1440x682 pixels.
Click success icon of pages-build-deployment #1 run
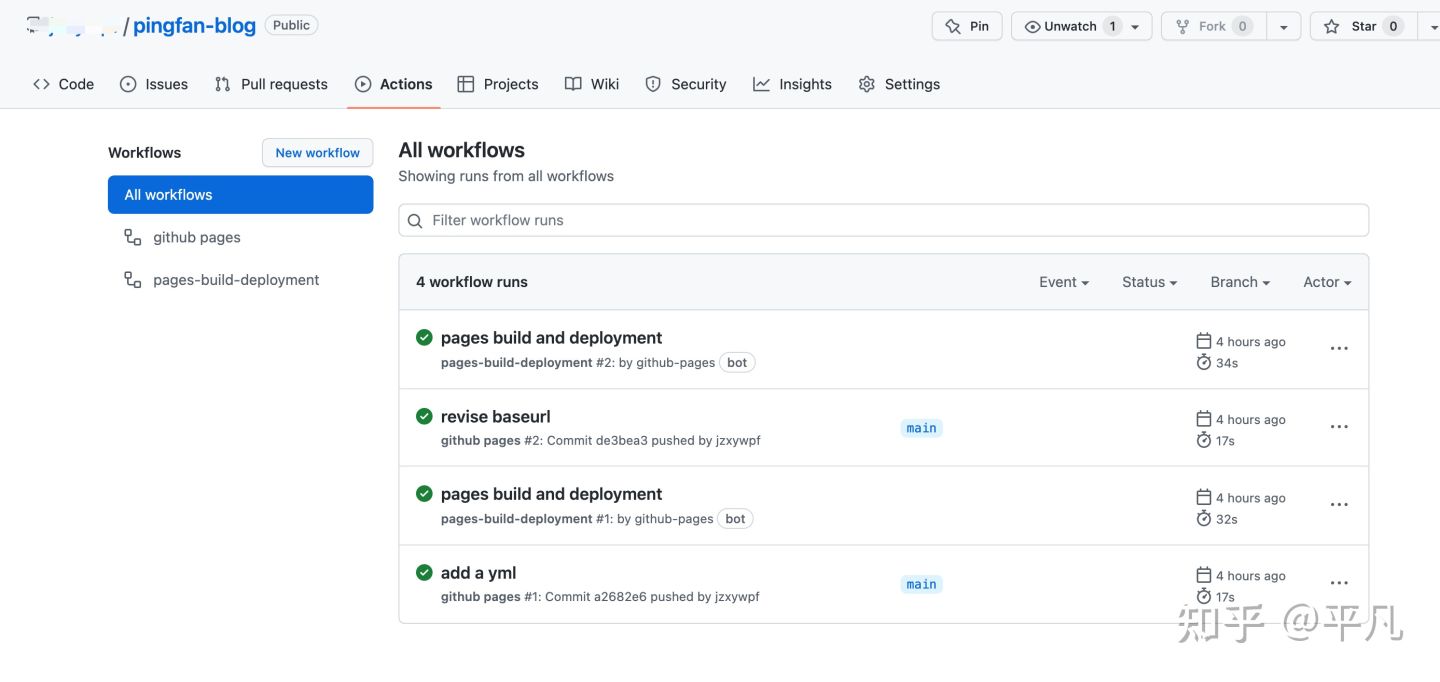[x=424, y=493]
